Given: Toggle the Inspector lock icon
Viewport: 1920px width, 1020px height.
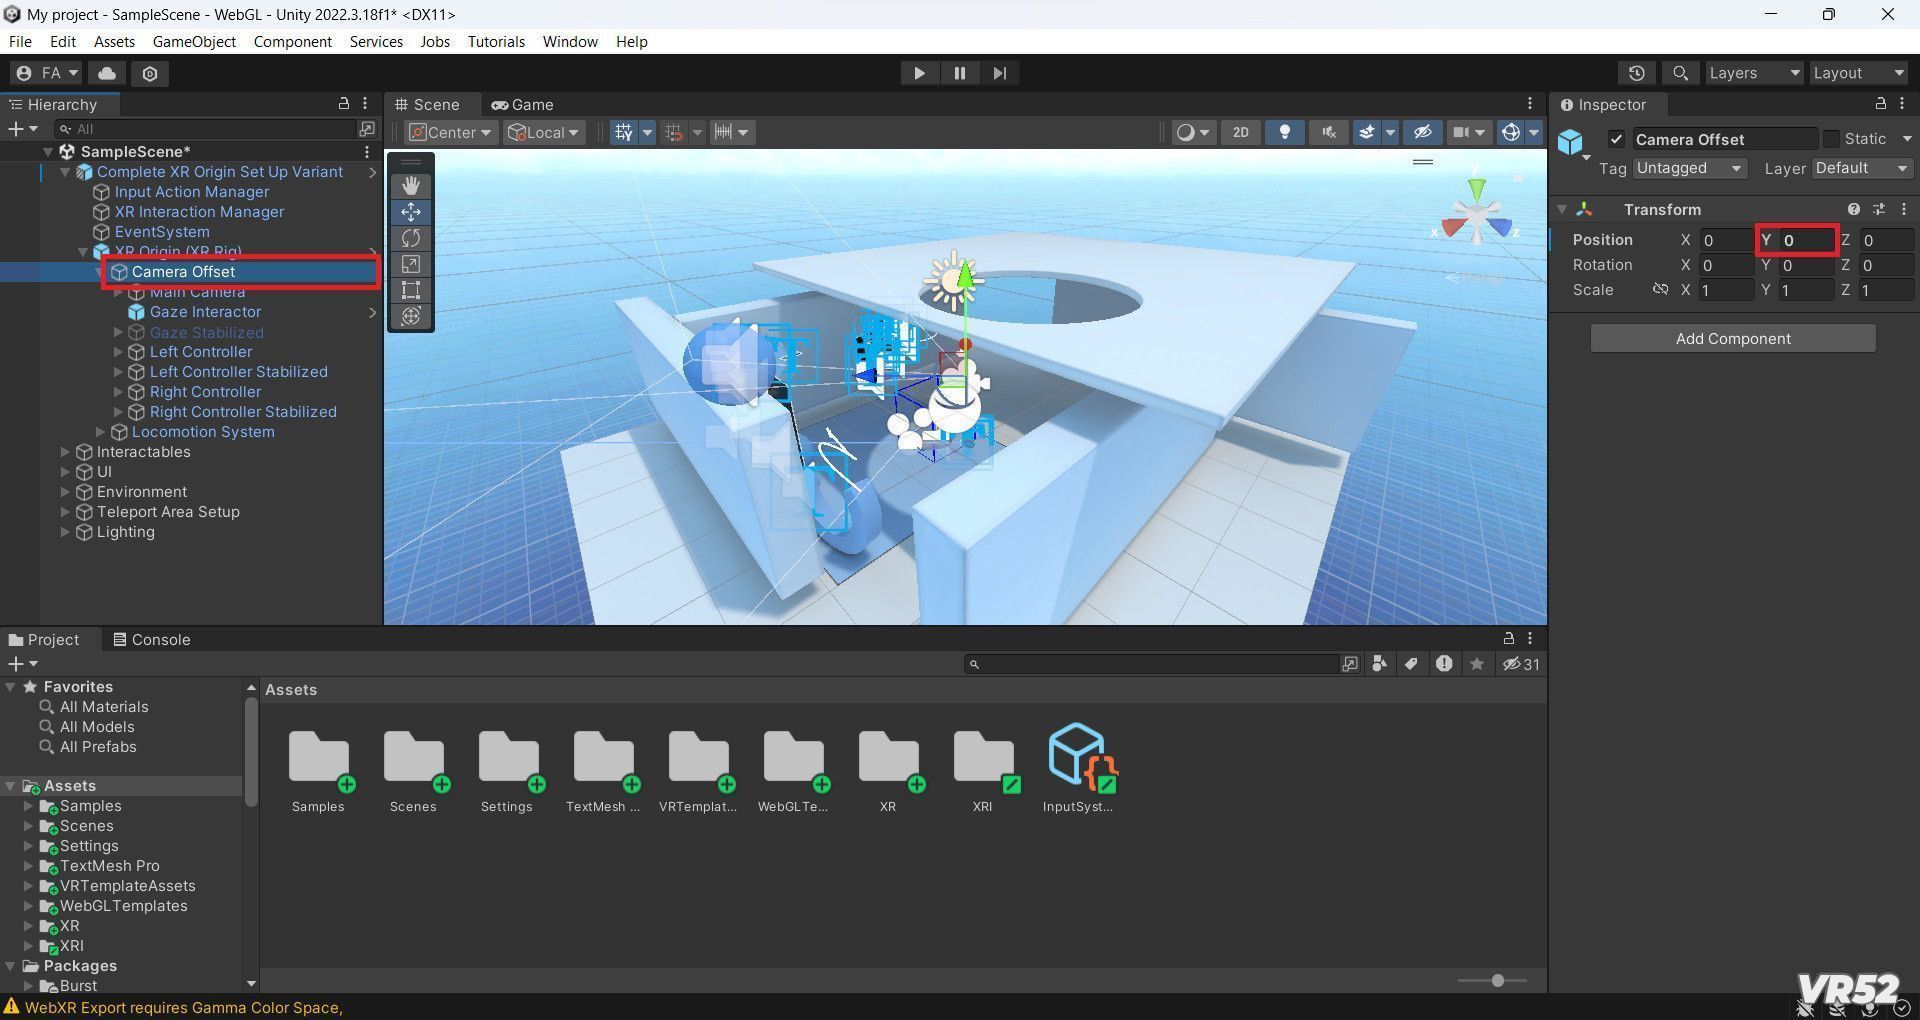Looking at the screenshot, I should coord(1880,104).
